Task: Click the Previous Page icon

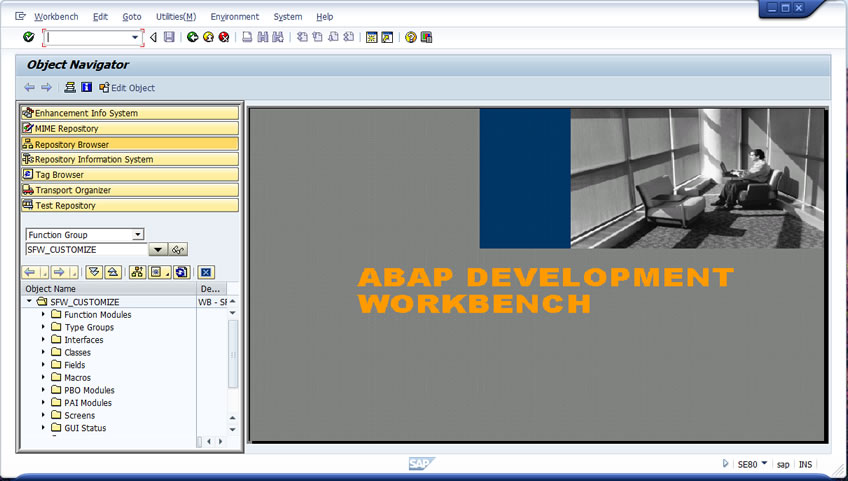Action: click(x=317, y=37)
